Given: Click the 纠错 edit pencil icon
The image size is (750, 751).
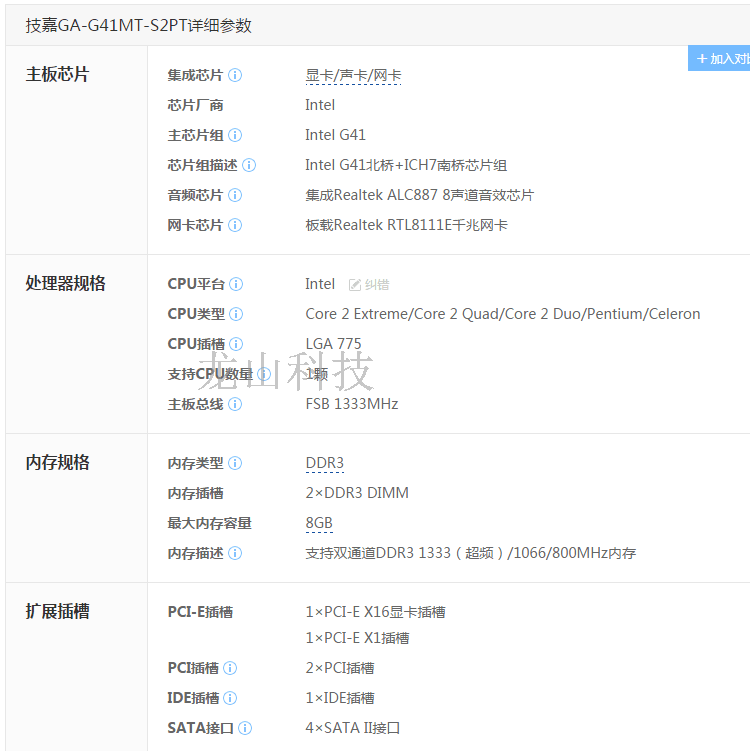Looking at the screenshot, I should [x=354, y=285].
